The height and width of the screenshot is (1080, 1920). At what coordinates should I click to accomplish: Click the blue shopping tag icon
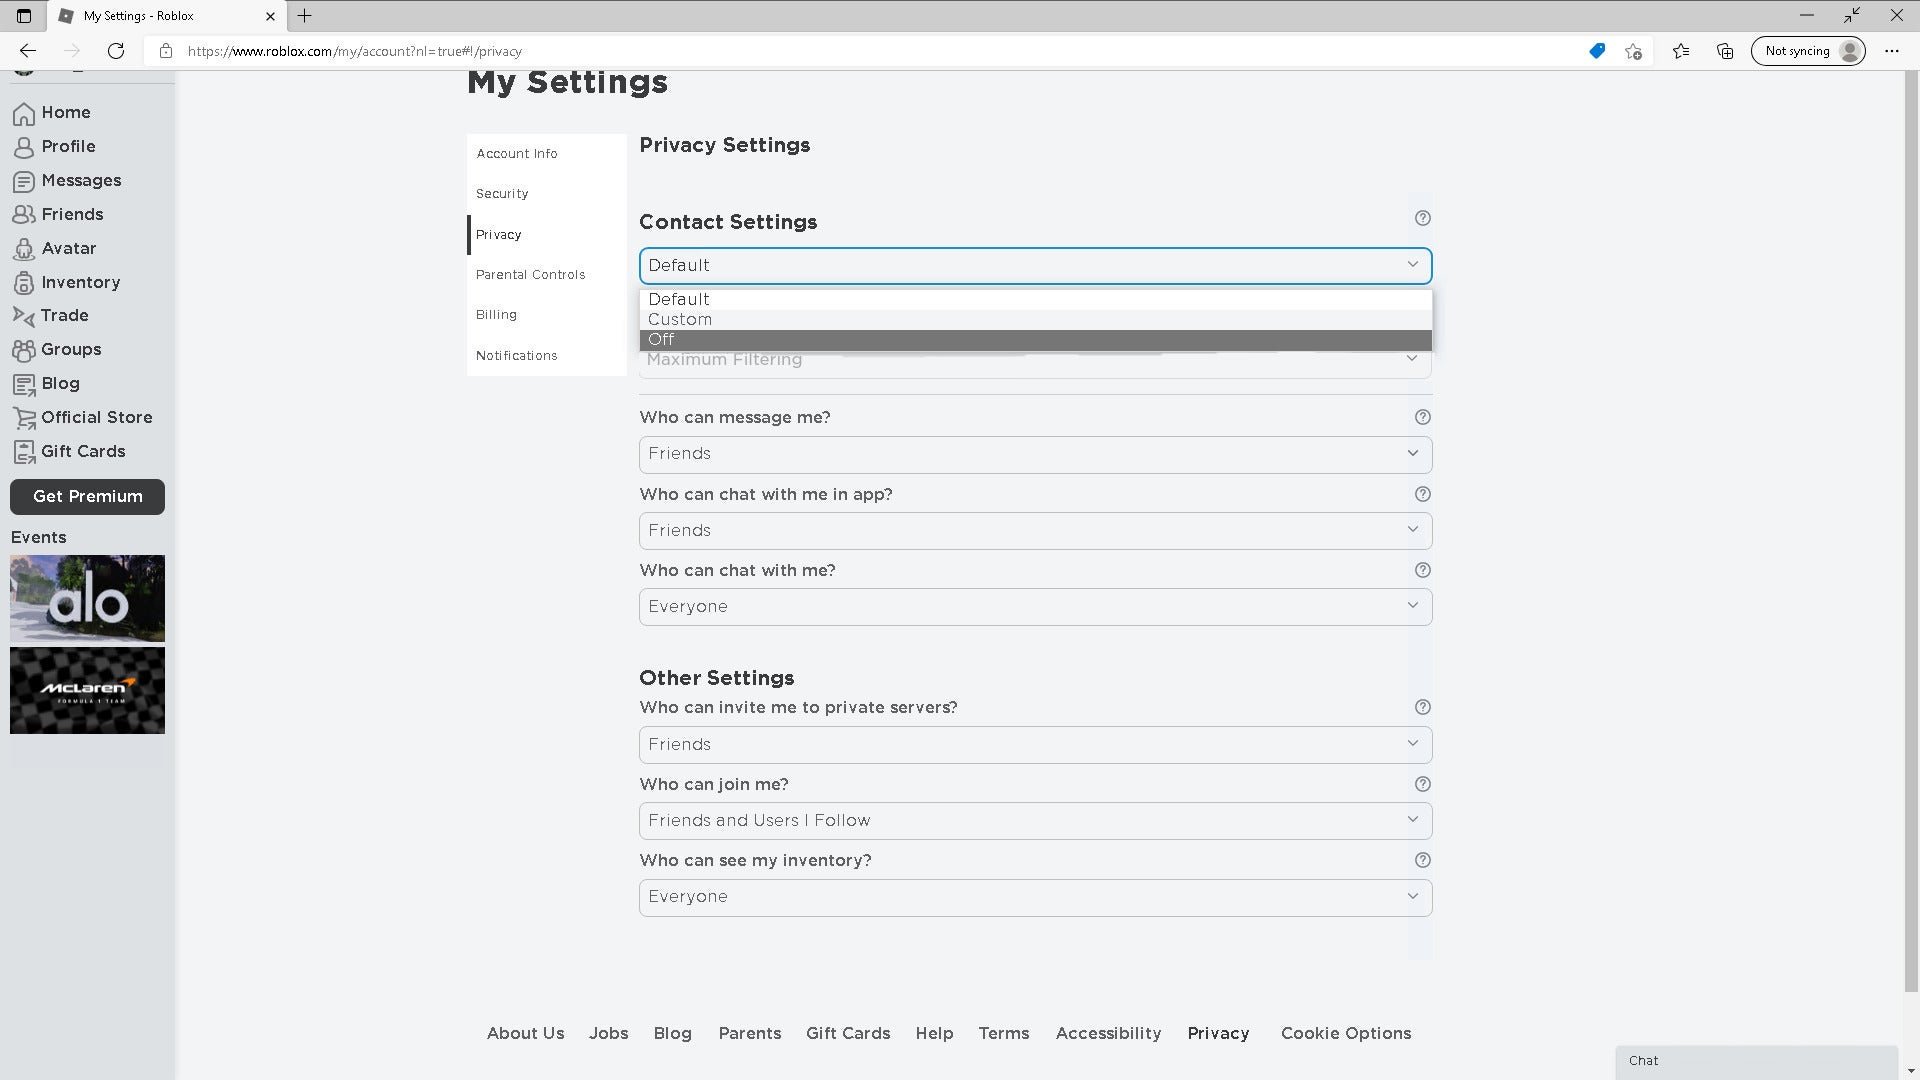[x=1597, y=51]
